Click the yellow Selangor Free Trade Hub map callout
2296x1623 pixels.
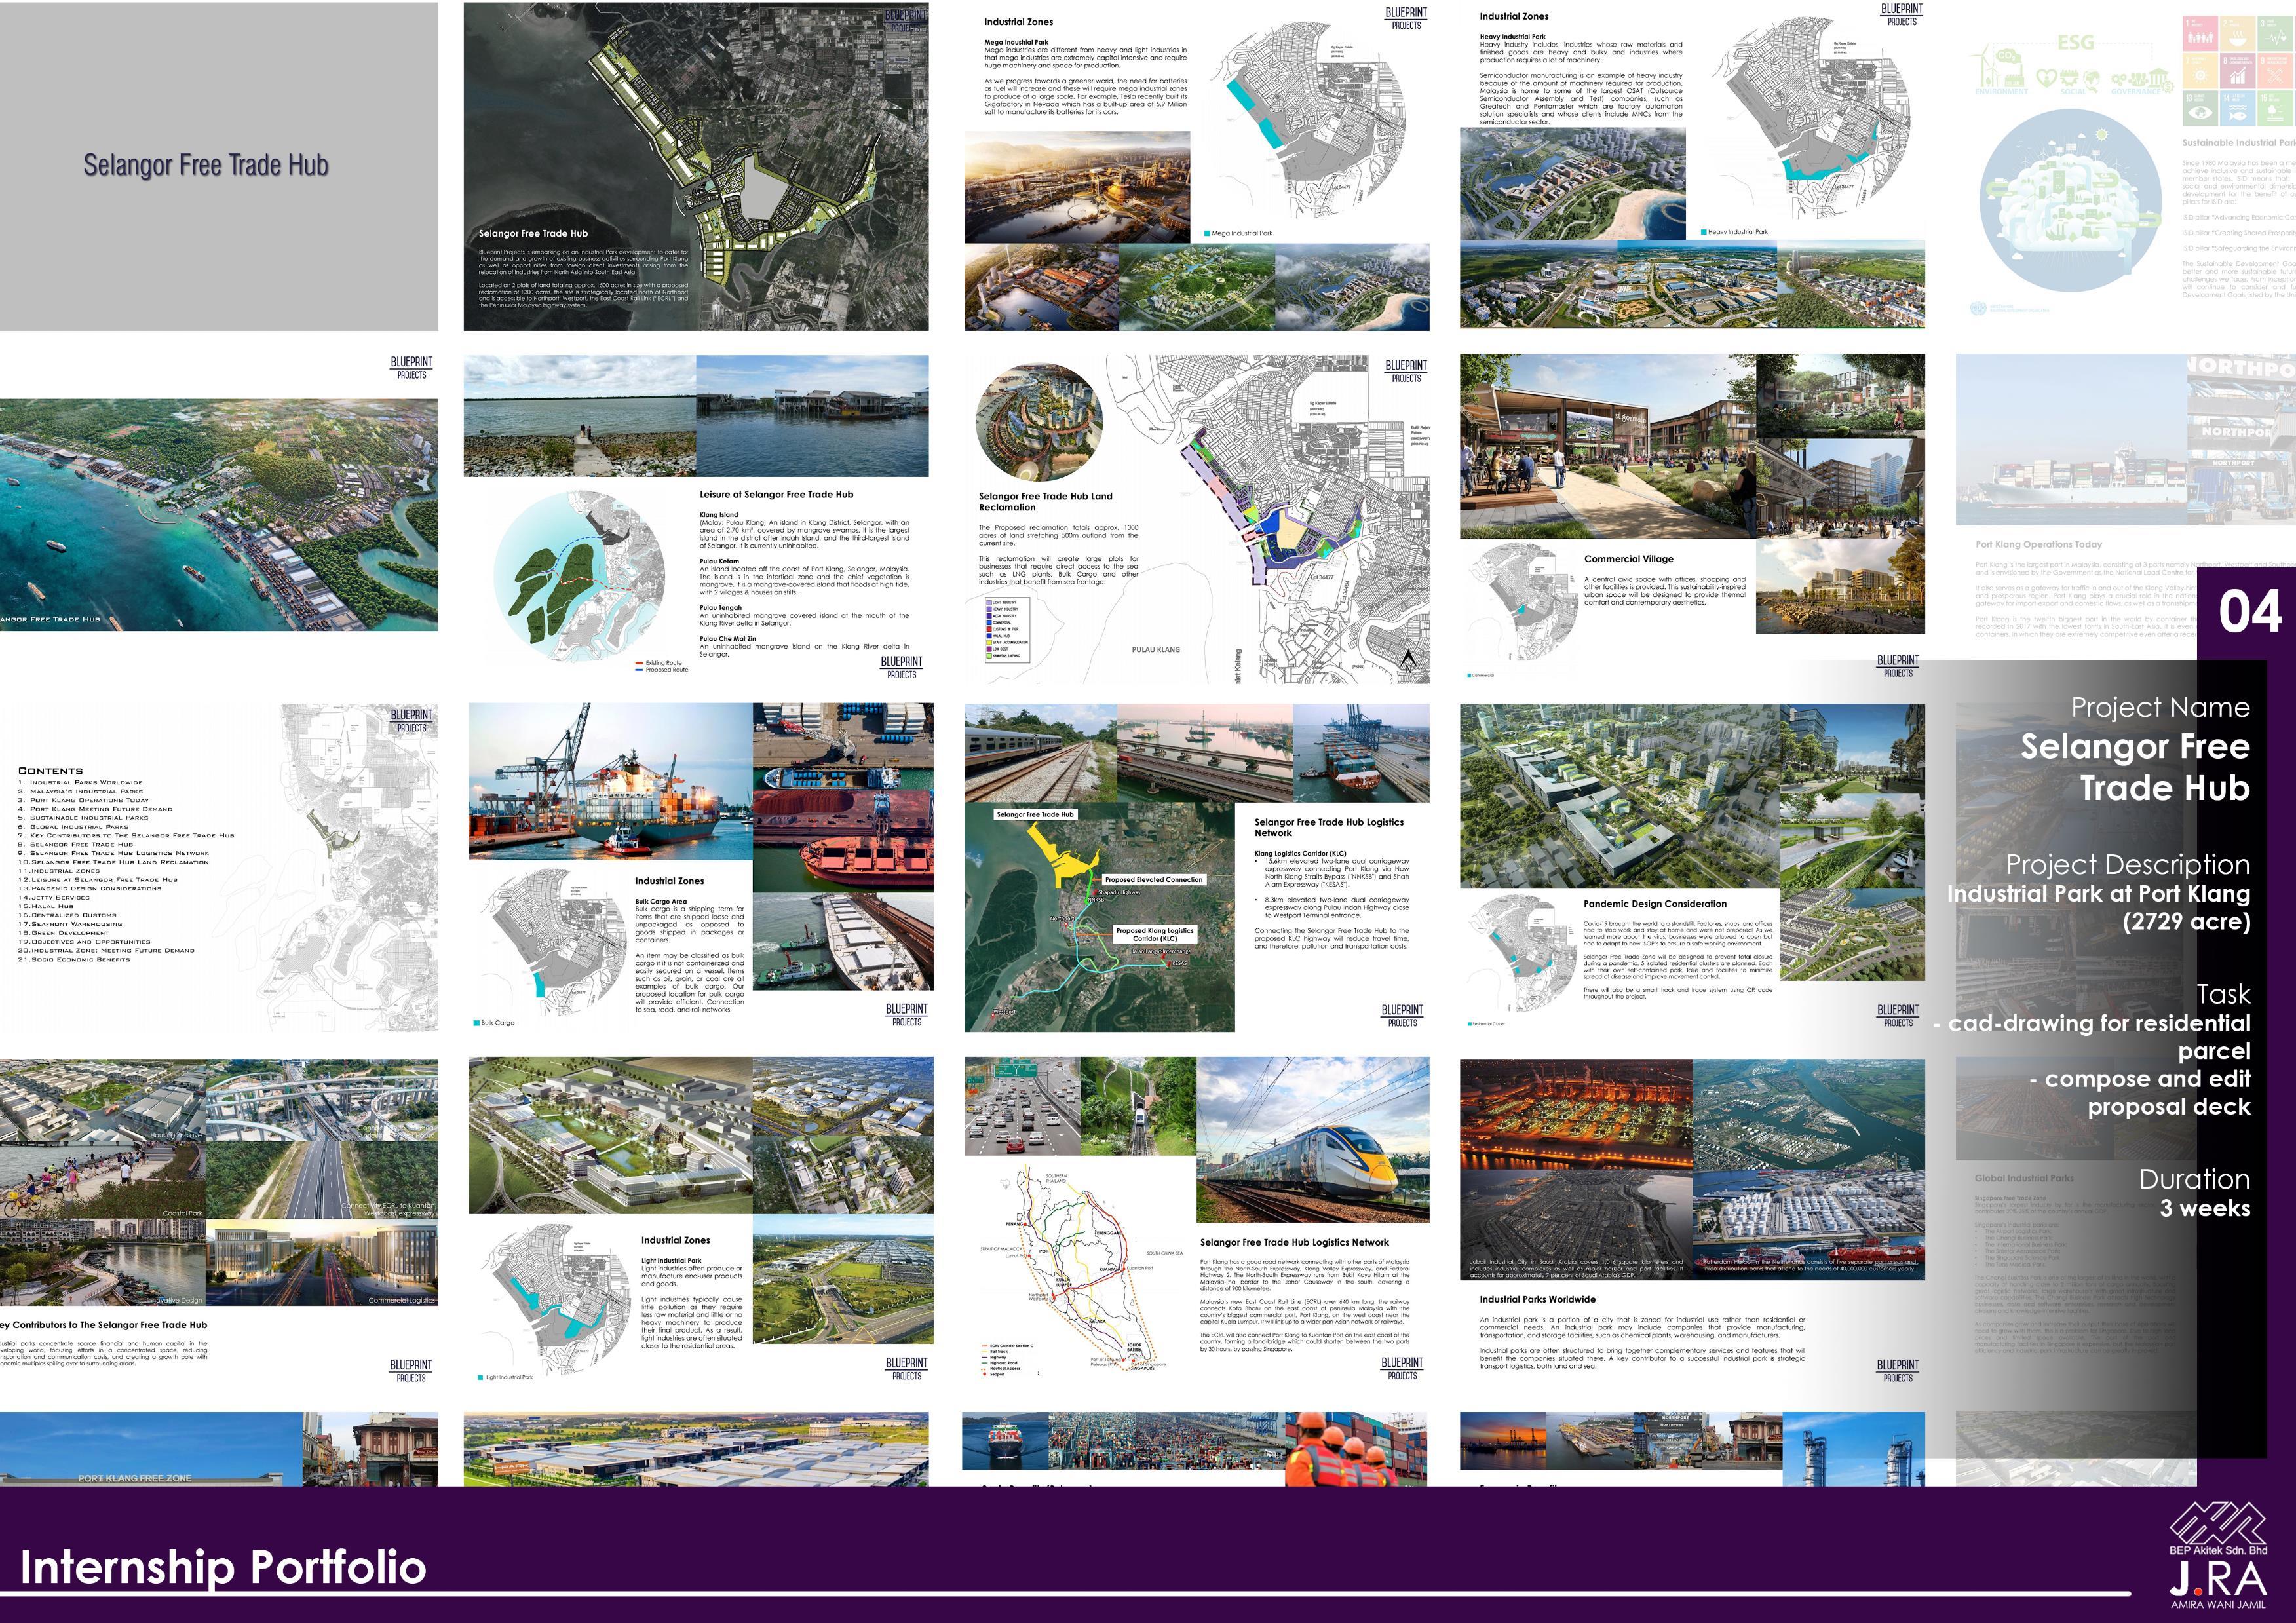click(x=1036, y=814)
